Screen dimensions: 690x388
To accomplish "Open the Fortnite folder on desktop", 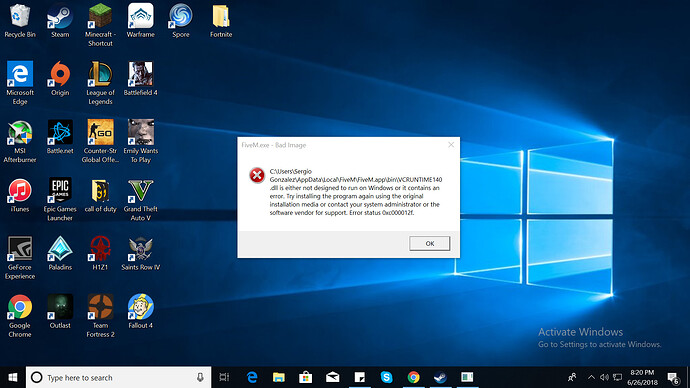I will coord(221,21).
